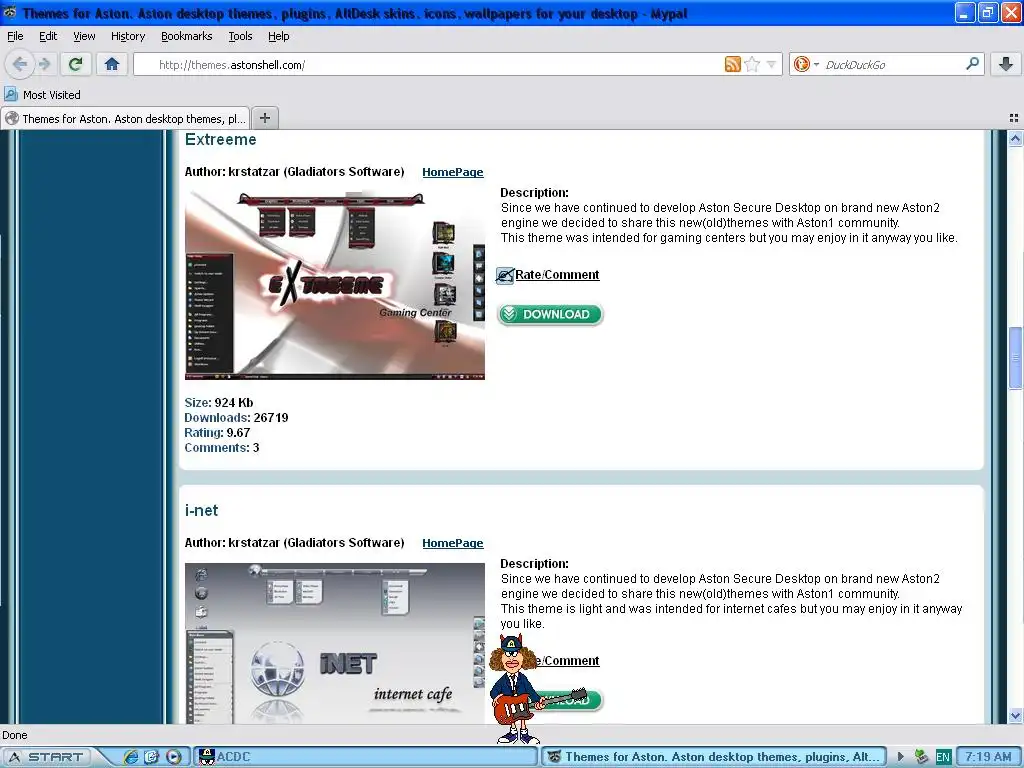Open the Extreeme theme preview thumbnail
The width and height of the screenshot is (1024, 768).
tap(335, 284)
